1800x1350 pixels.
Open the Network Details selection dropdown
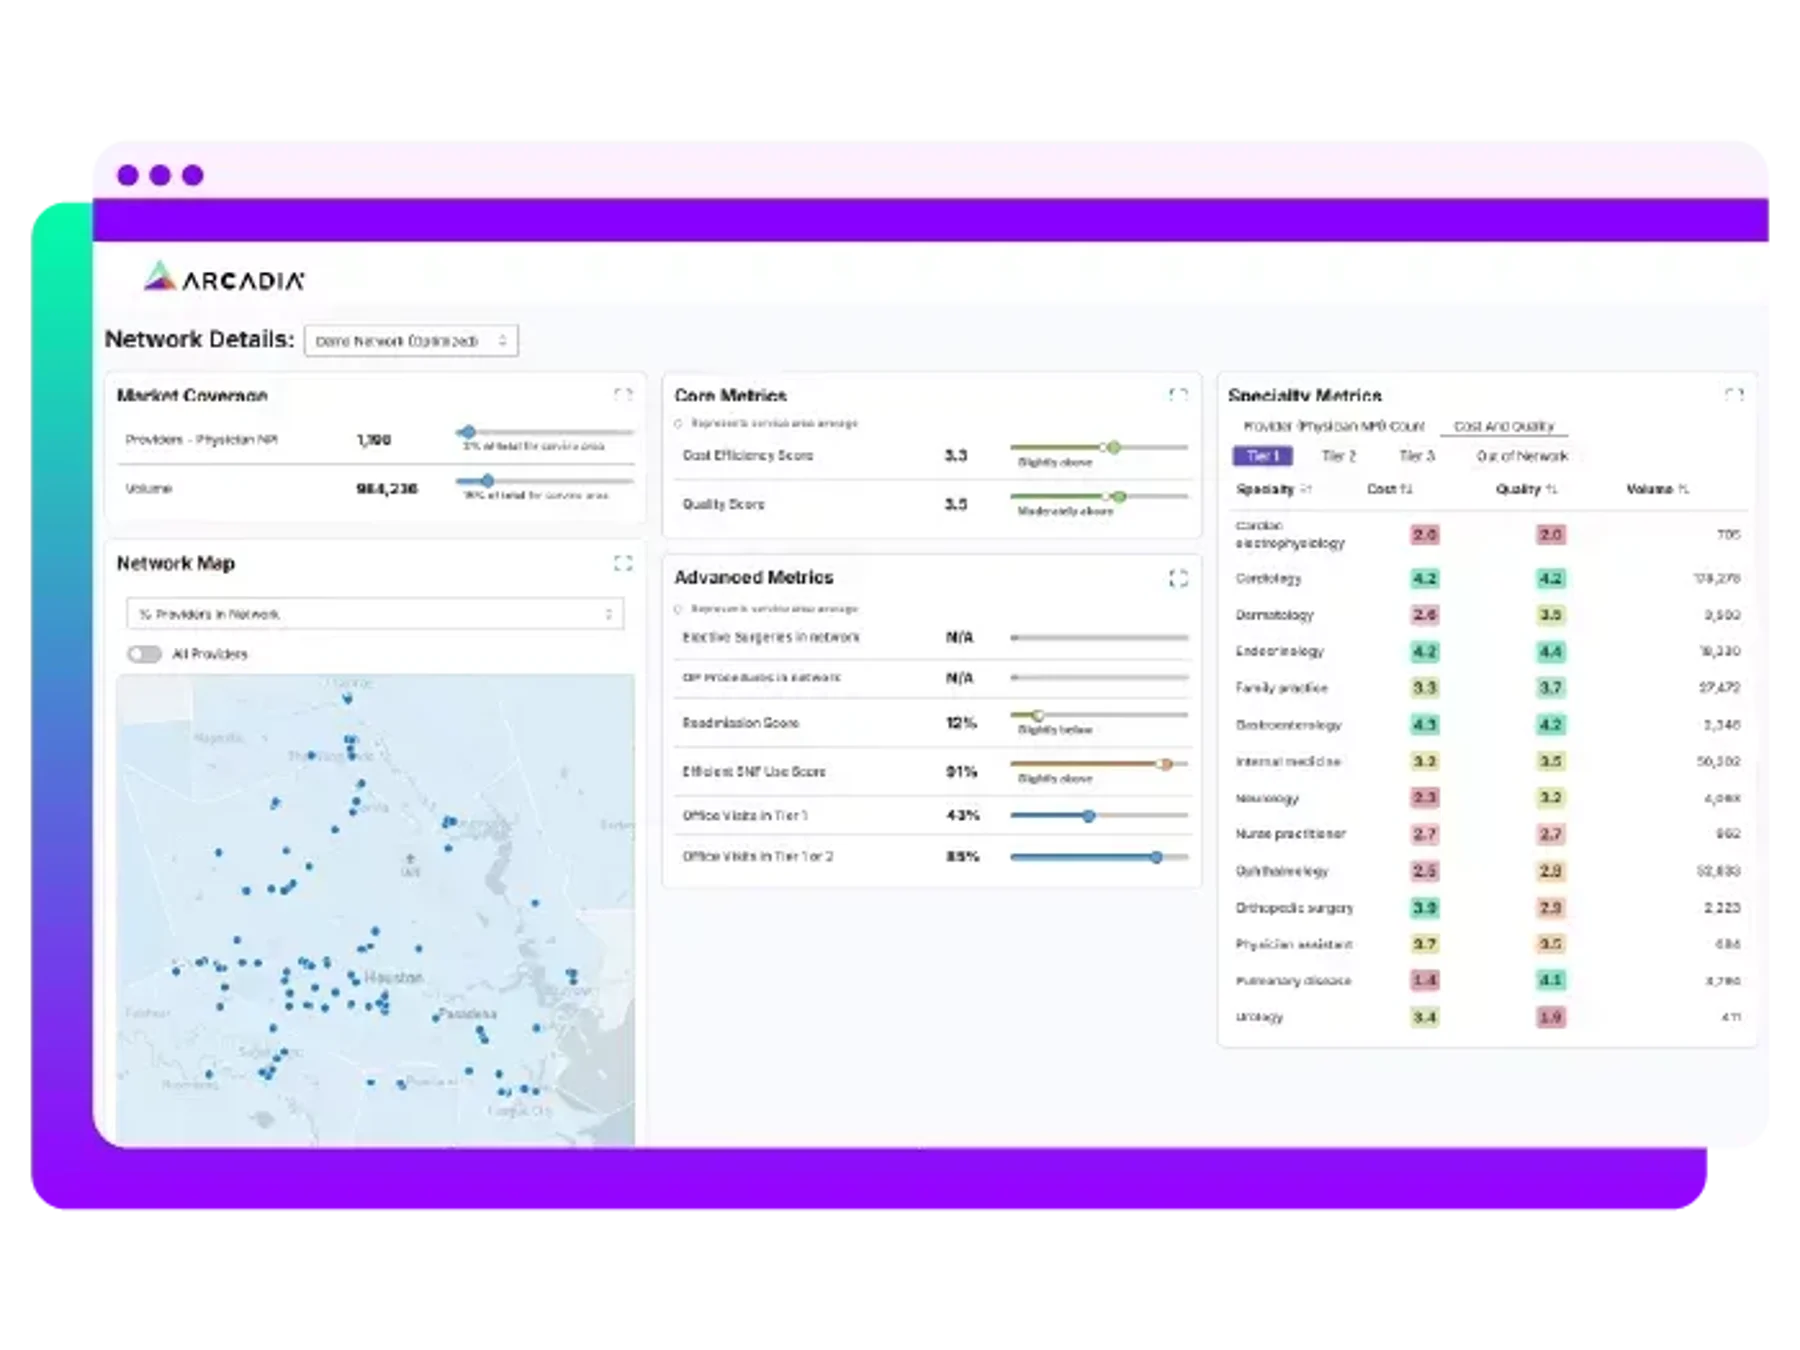(411, 341)
